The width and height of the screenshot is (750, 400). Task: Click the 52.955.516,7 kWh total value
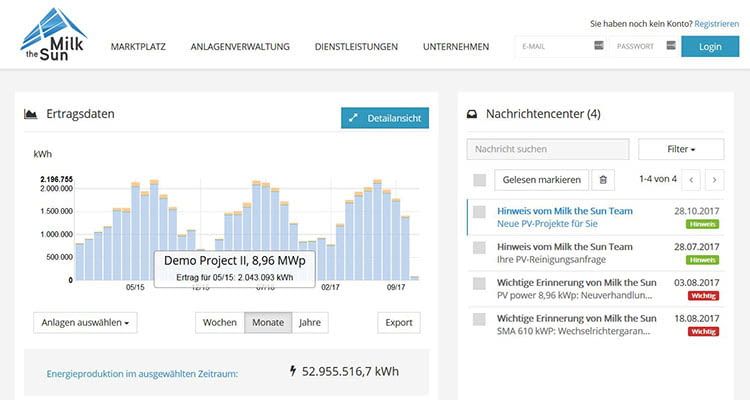[x=350, y=371]
